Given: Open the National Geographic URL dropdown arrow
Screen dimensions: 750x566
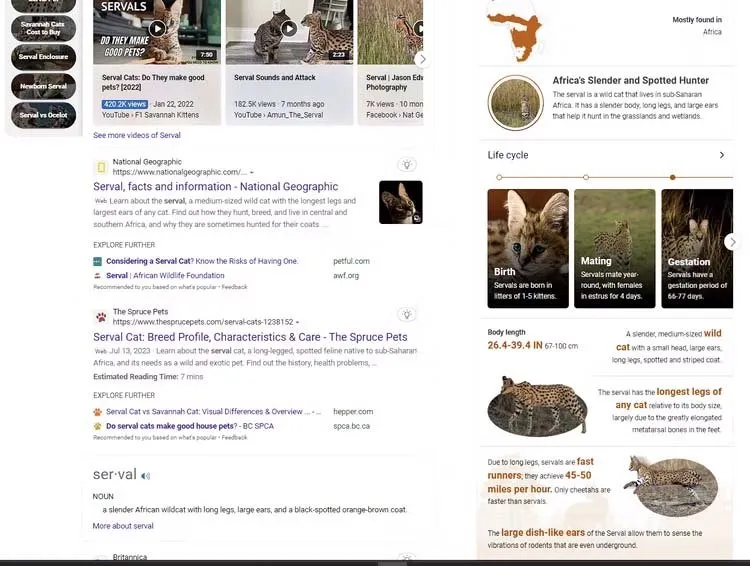Looking at the screenshot, I should point(252,172).
